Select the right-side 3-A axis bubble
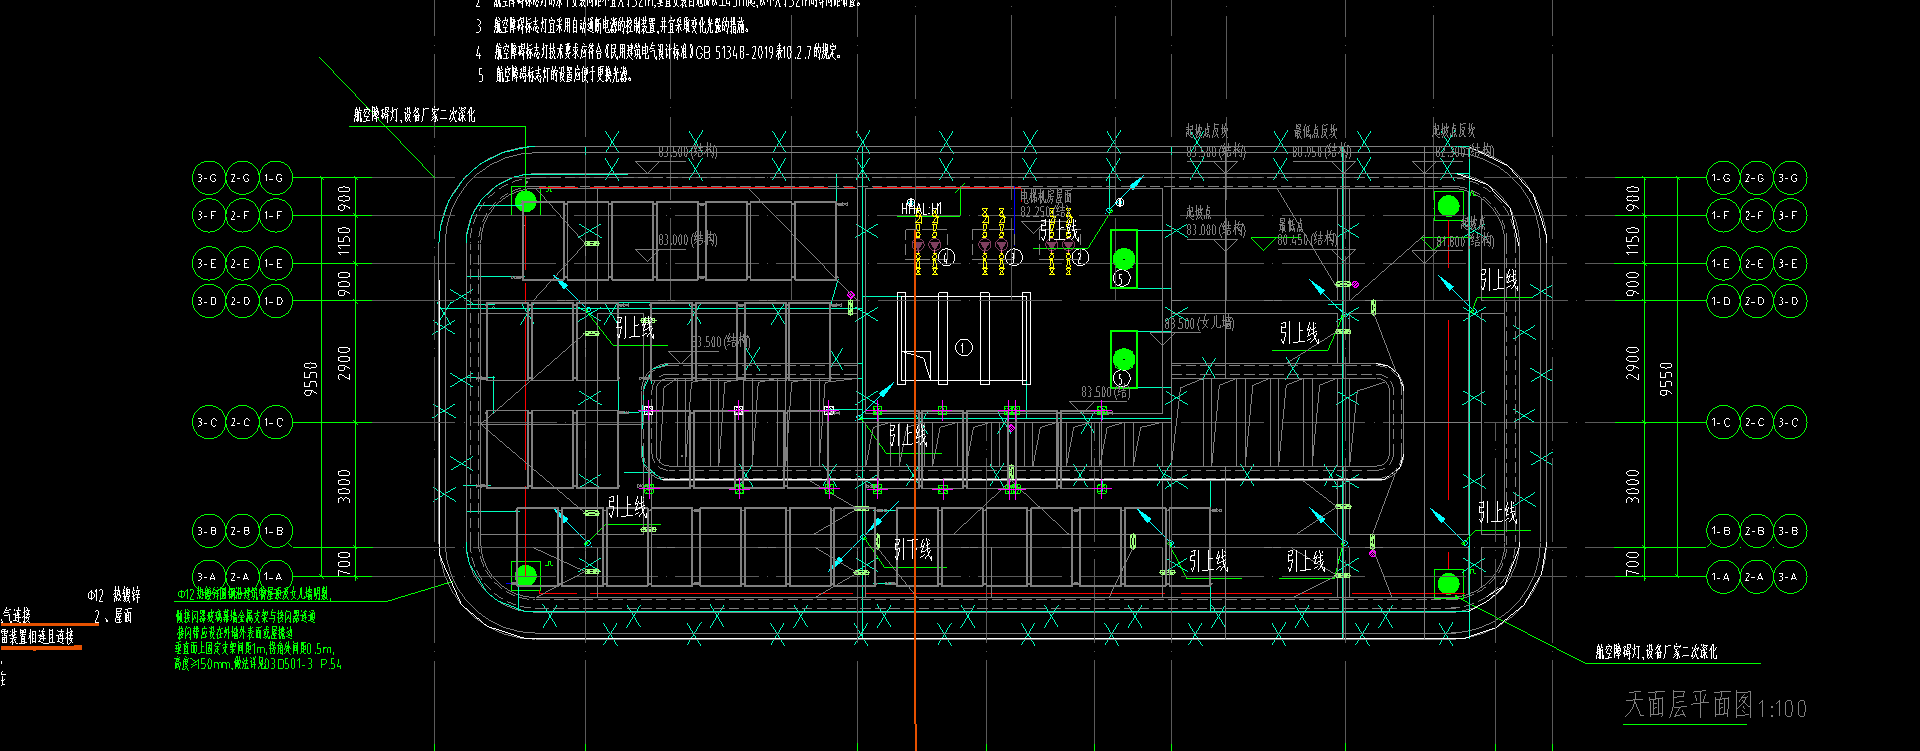This screenshot has height=751, width=1920. [1789, 577]
